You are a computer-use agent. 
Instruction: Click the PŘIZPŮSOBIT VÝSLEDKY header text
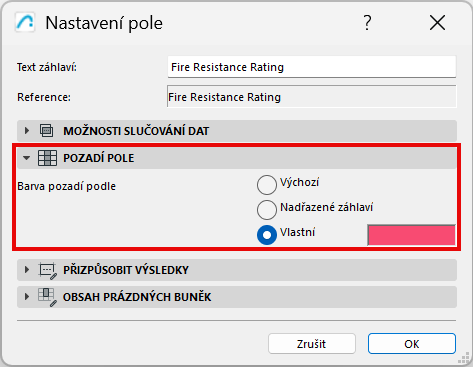(126, 270)
